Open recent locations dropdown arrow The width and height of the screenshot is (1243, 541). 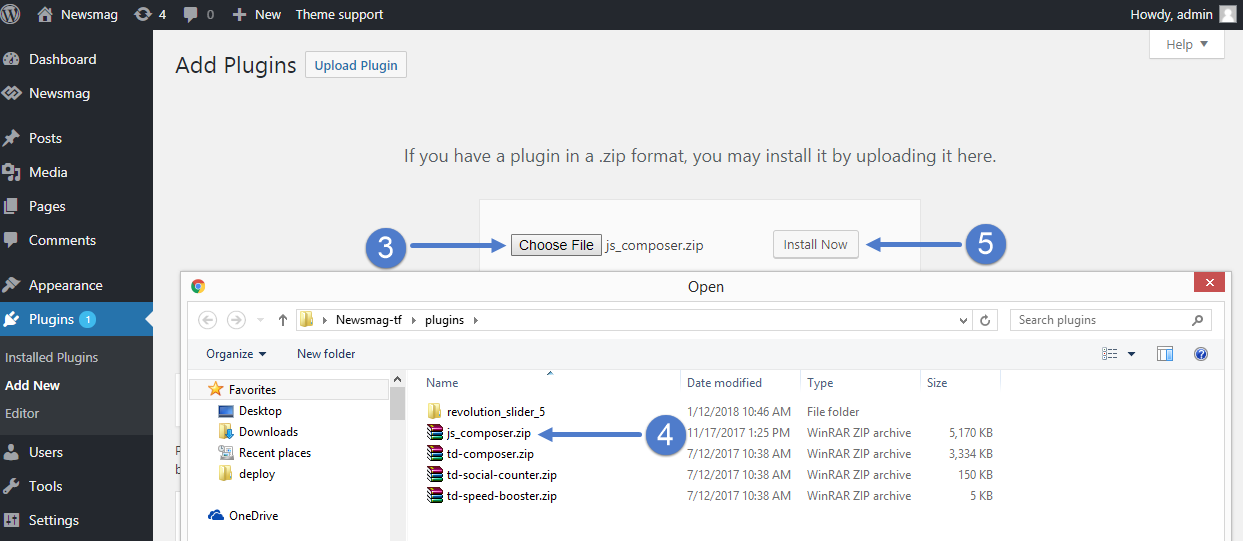coord(261,320)
